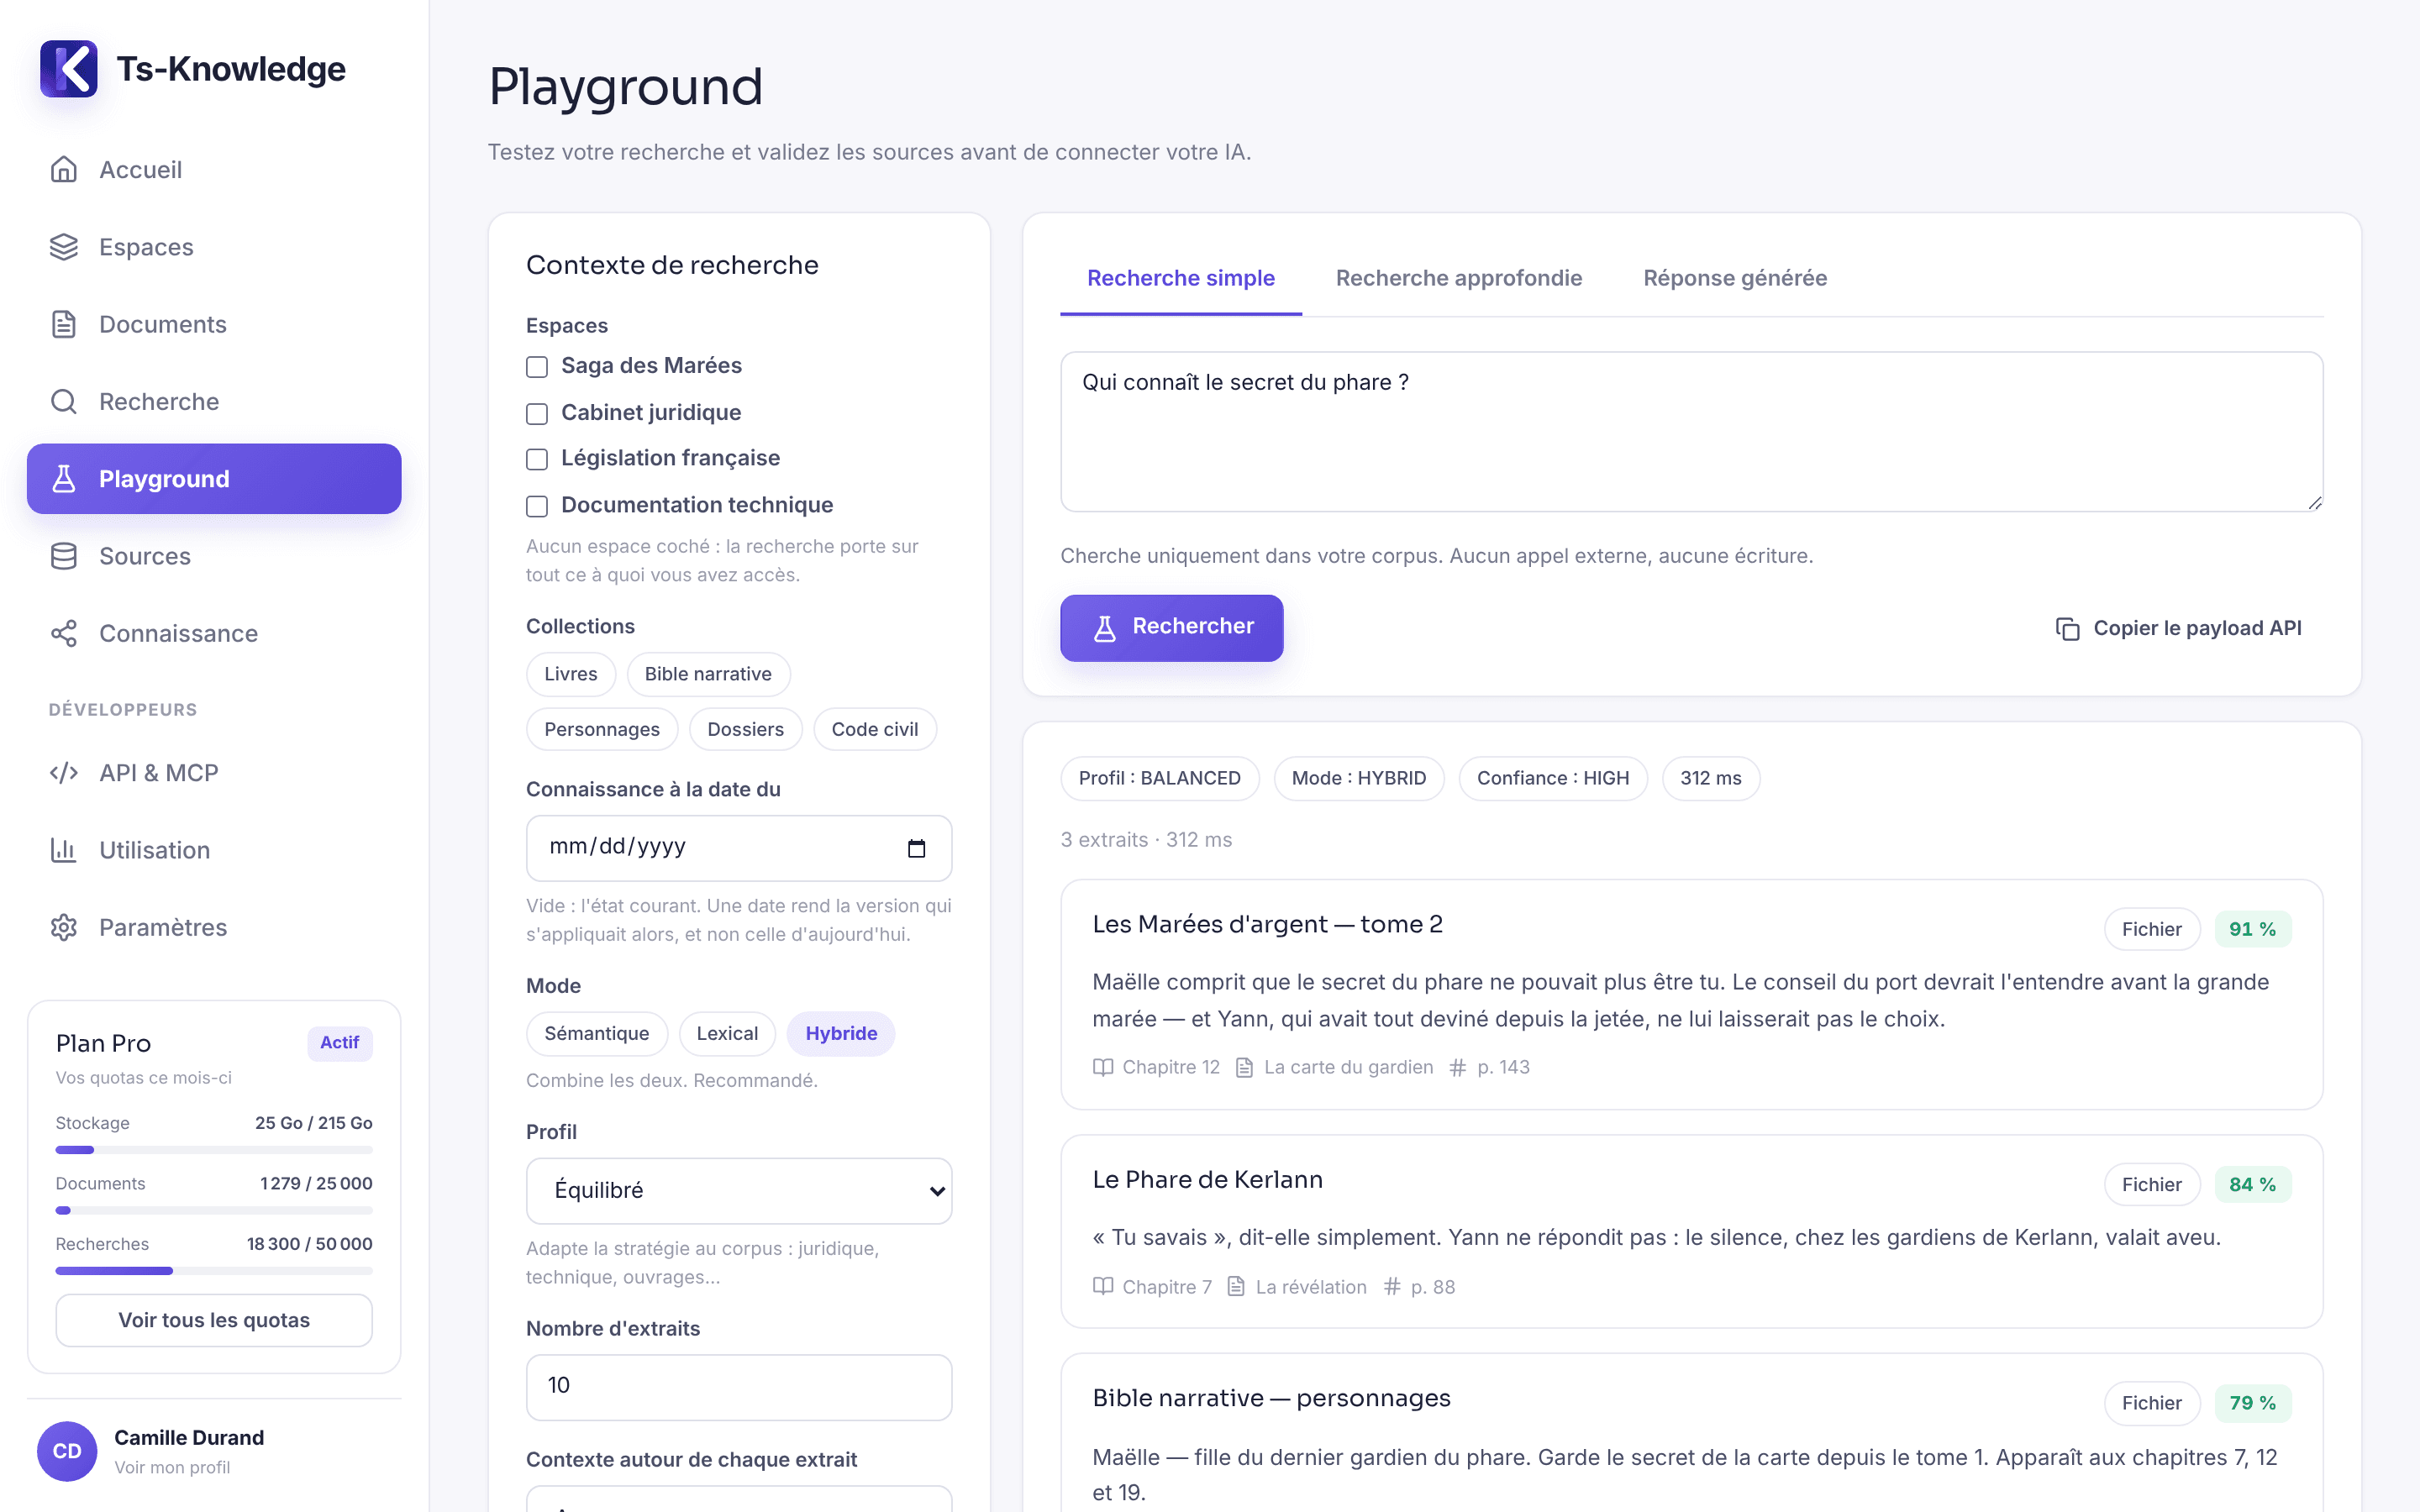2420x1512 pixels.
Task: Click the Nombre d'extraits field
Action: pyautogui.click(x=739, y=1387)
